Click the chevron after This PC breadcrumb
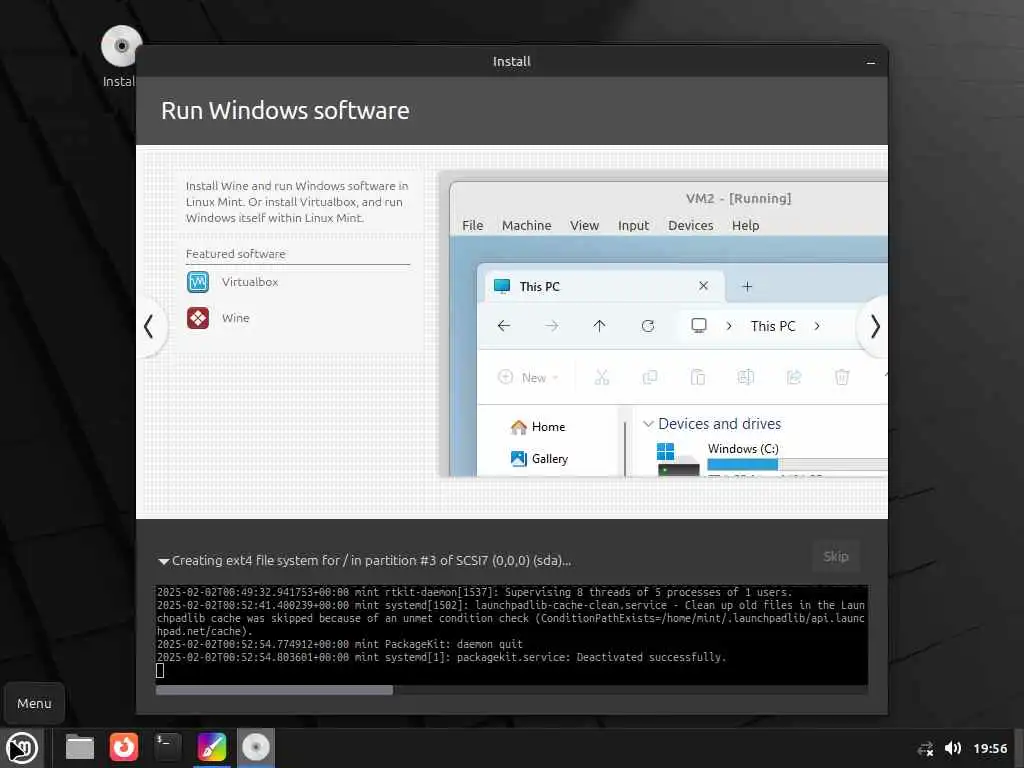Image resolution: width=1024 pixels, height=768 pixels. (x=816, y=326)
